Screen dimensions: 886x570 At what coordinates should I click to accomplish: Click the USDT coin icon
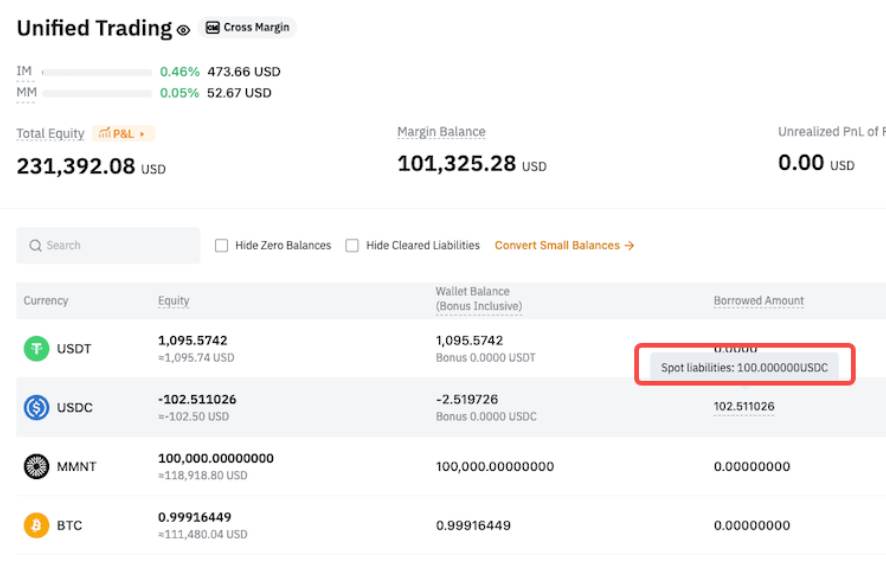coord(37,349)
